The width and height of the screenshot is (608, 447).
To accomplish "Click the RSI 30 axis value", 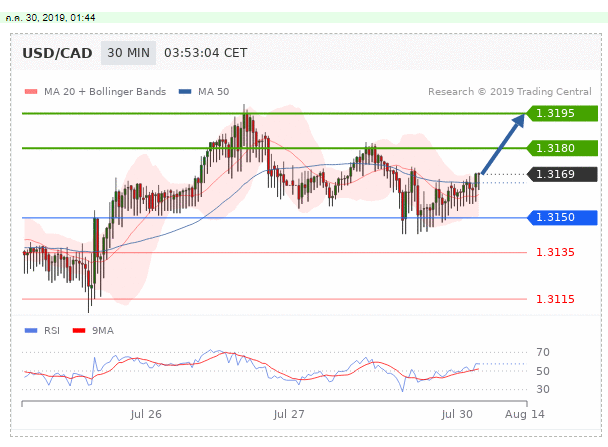I will pyautogui.click(x=543, y=389).
